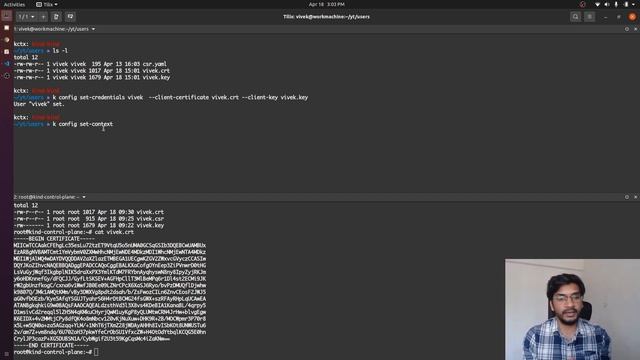Minimize the Tilix window
640x360 pixels.
tap(605, 17)
